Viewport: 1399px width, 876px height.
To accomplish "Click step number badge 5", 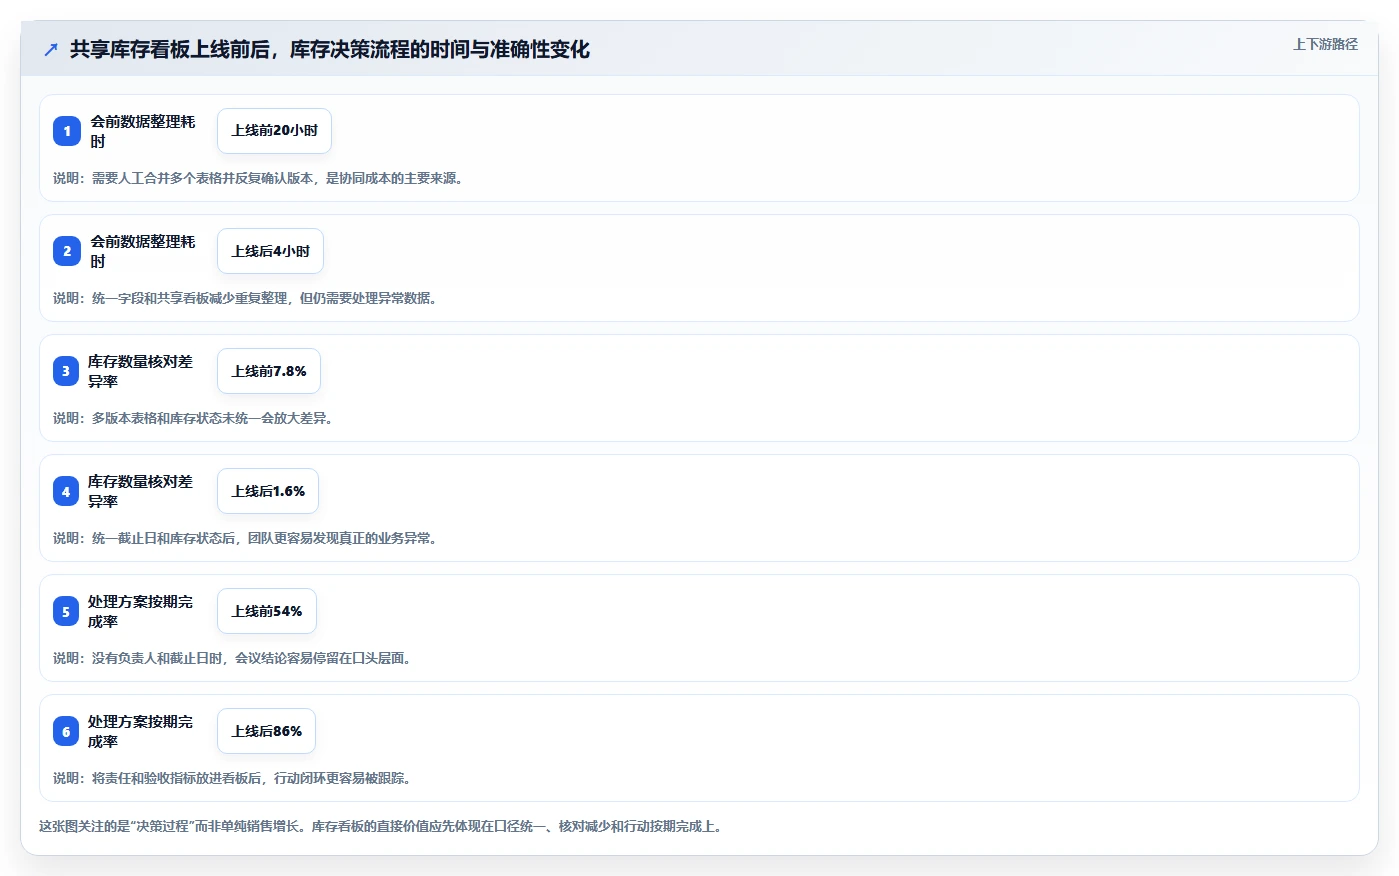I will pos(66,611).
